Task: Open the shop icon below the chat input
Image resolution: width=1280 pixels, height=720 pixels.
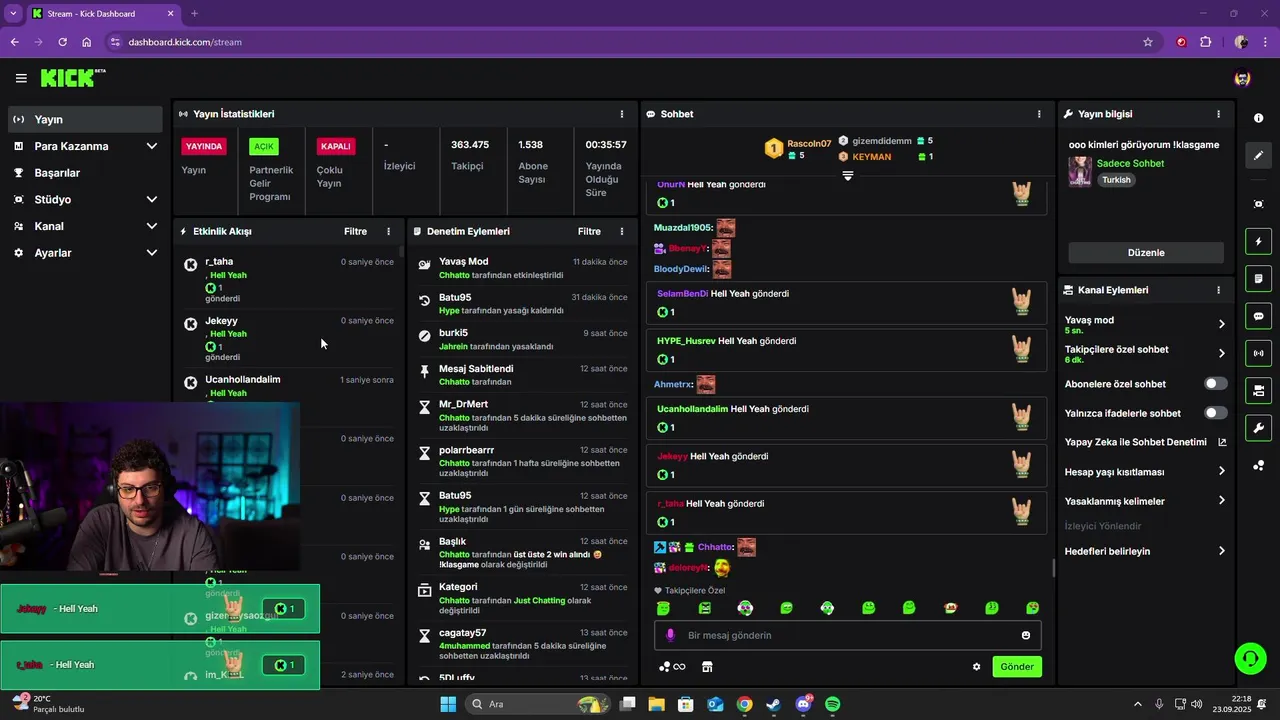Action: [x=707, y=667]
